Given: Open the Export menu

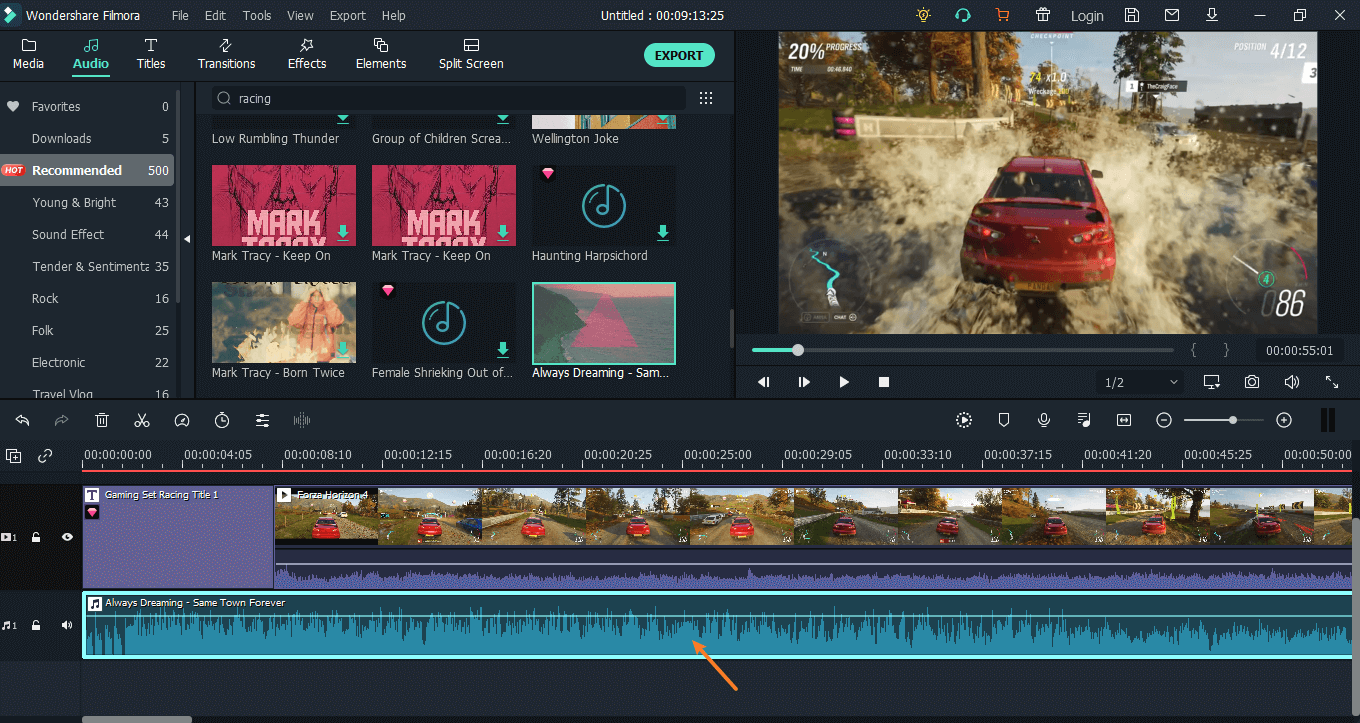Looking at the screenshot, I should pyautogui.click(x=348, y=15).
